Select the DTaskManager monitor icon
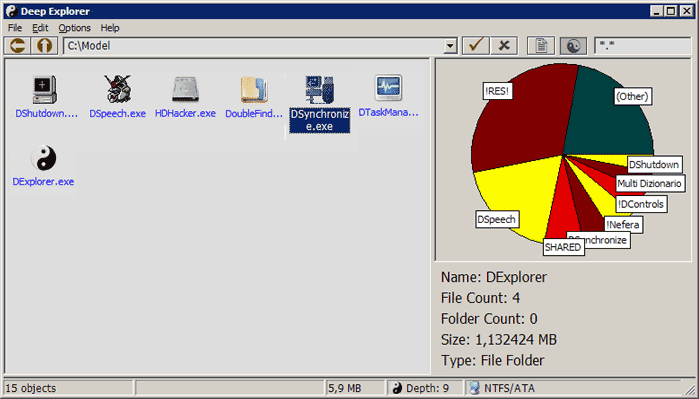 388,87
